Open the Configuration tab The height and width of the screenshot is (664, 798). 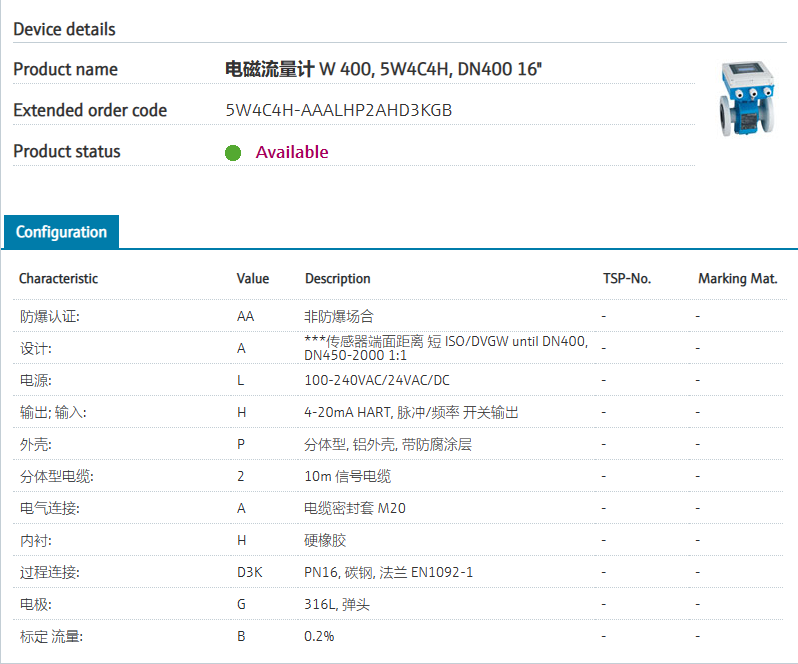[x=61, y=232]
